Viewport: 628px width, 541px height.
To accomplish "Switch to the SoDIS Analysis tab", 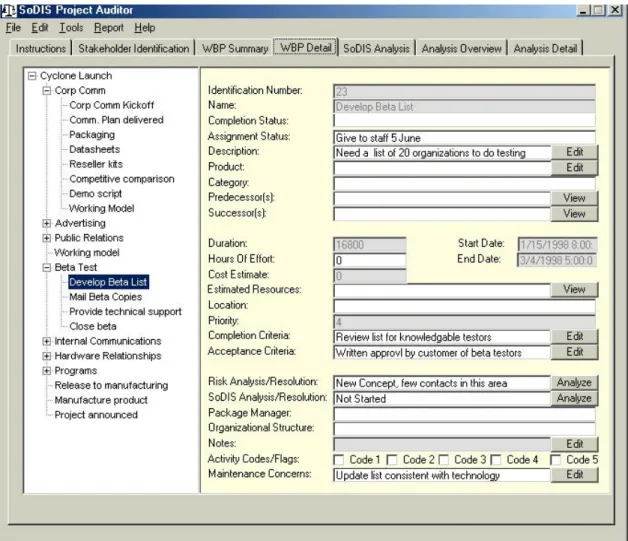I will [x=376, y=48].
